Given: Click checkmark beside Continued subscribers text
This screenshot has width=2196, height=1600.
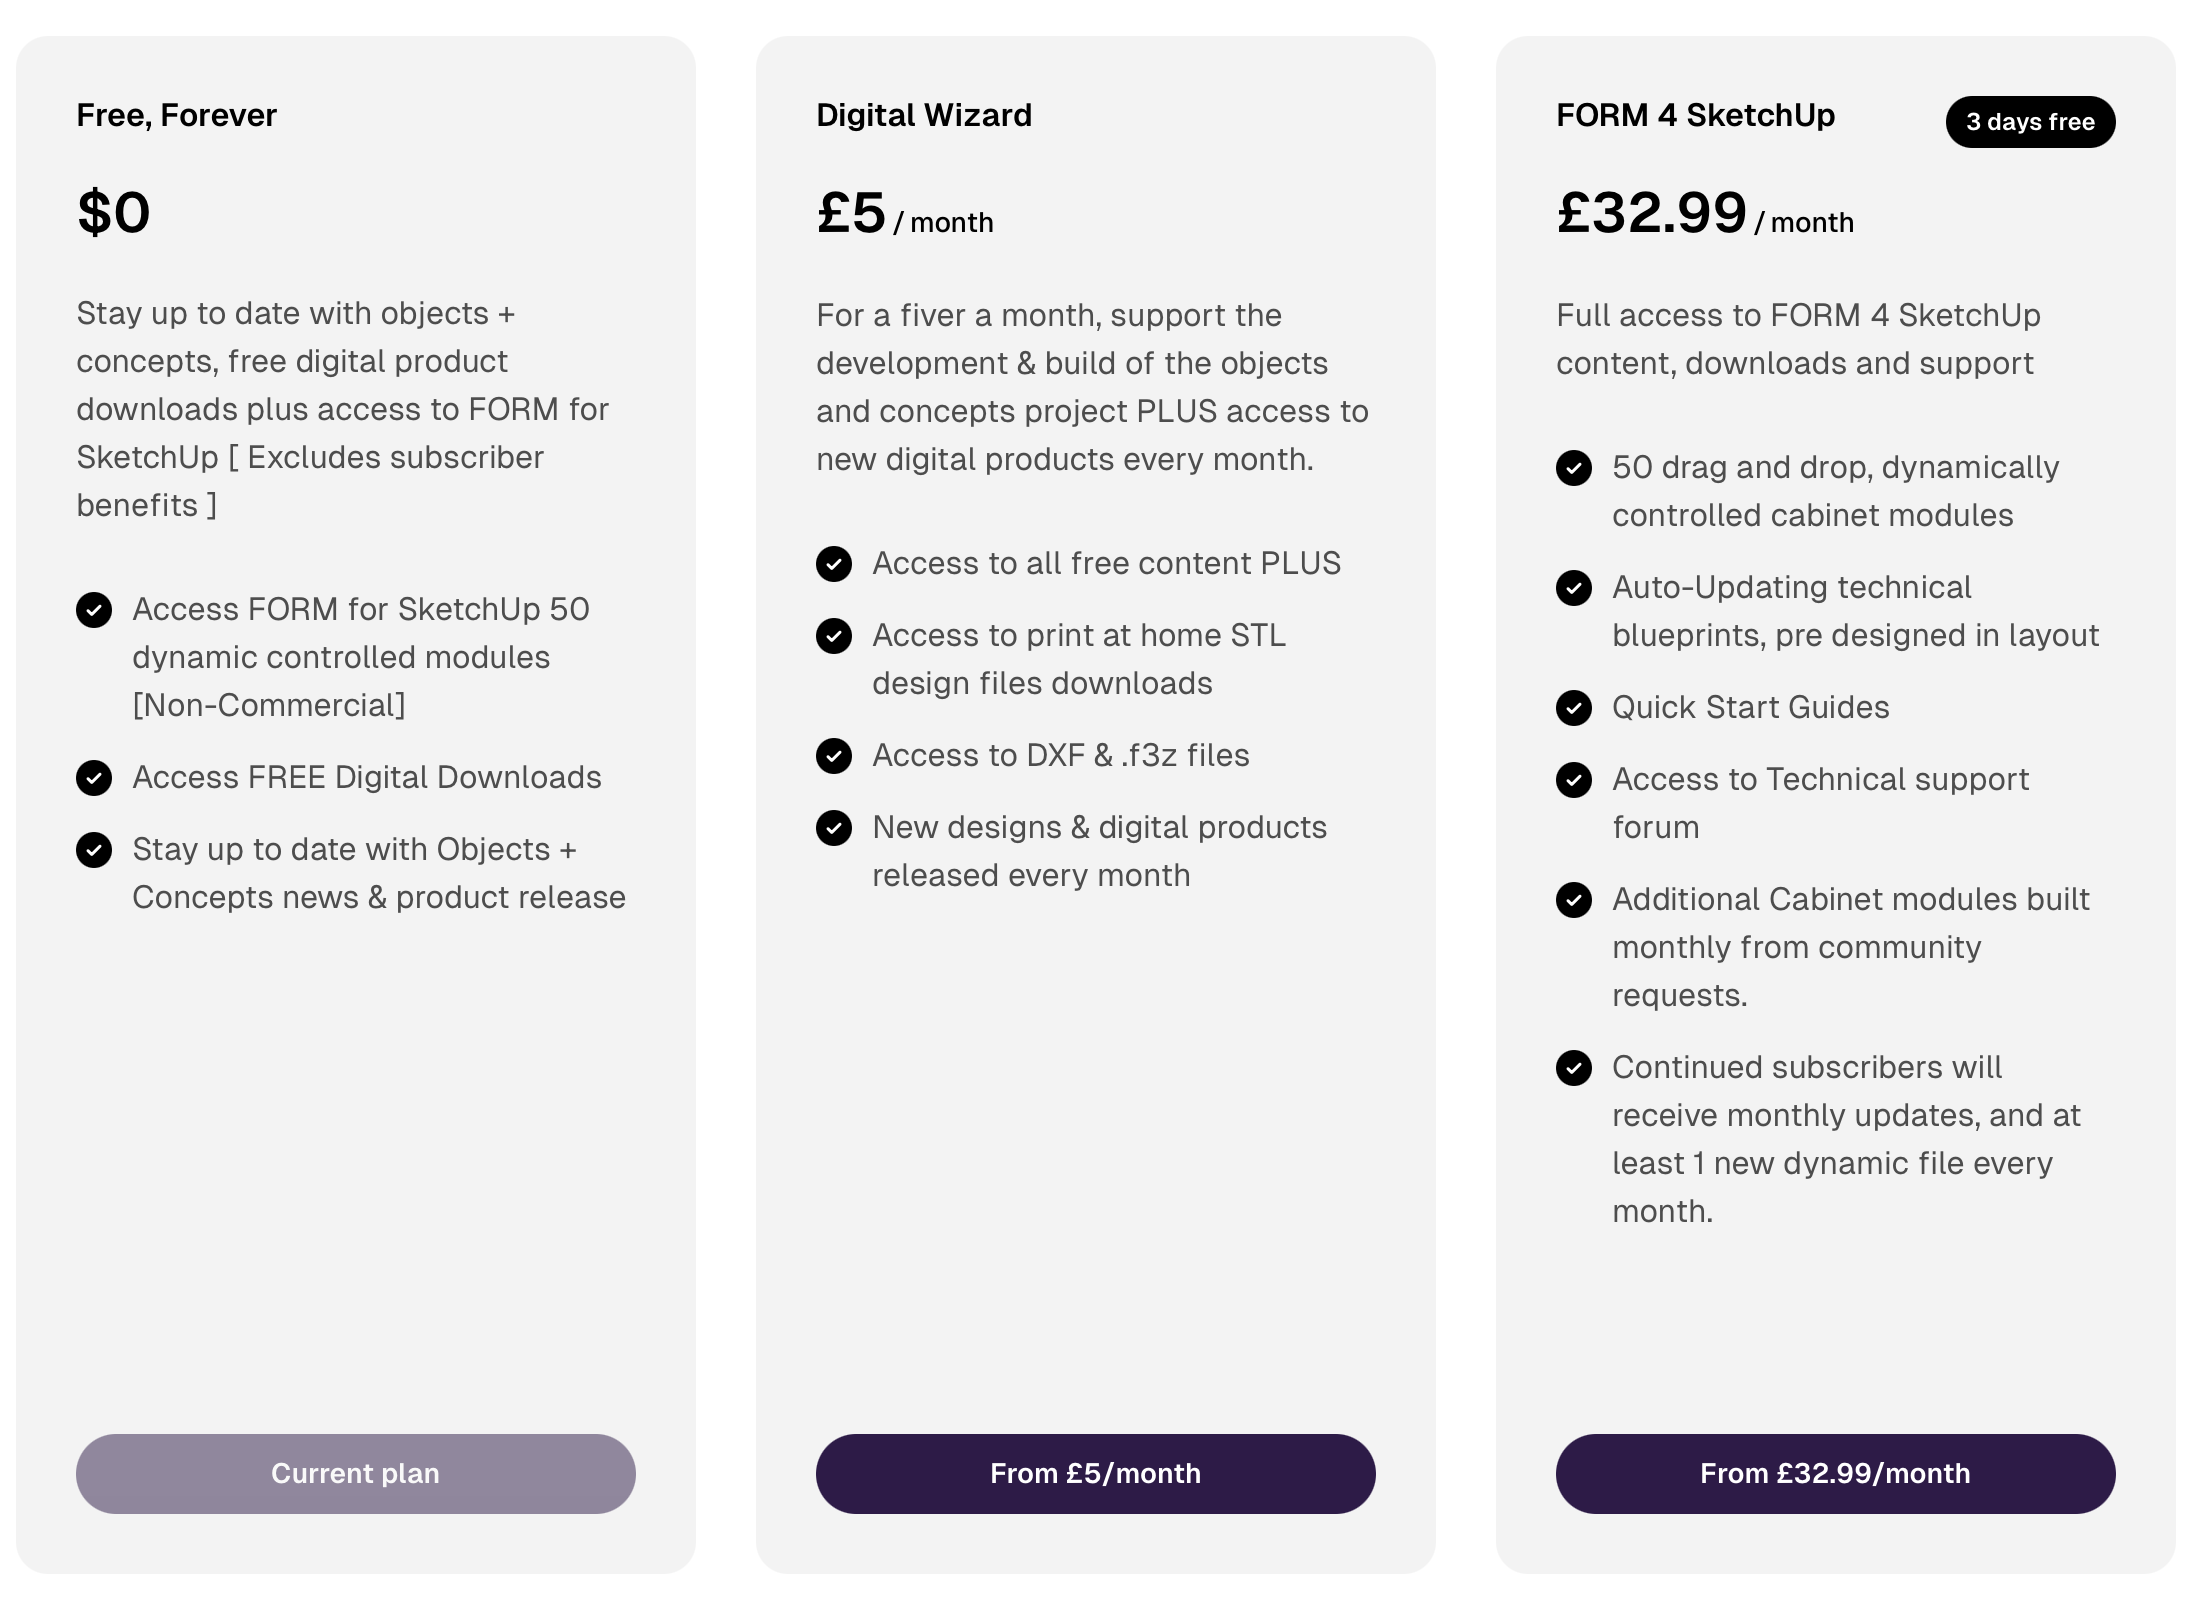Looking at the screenshot, I should tap(1574, 1067).
